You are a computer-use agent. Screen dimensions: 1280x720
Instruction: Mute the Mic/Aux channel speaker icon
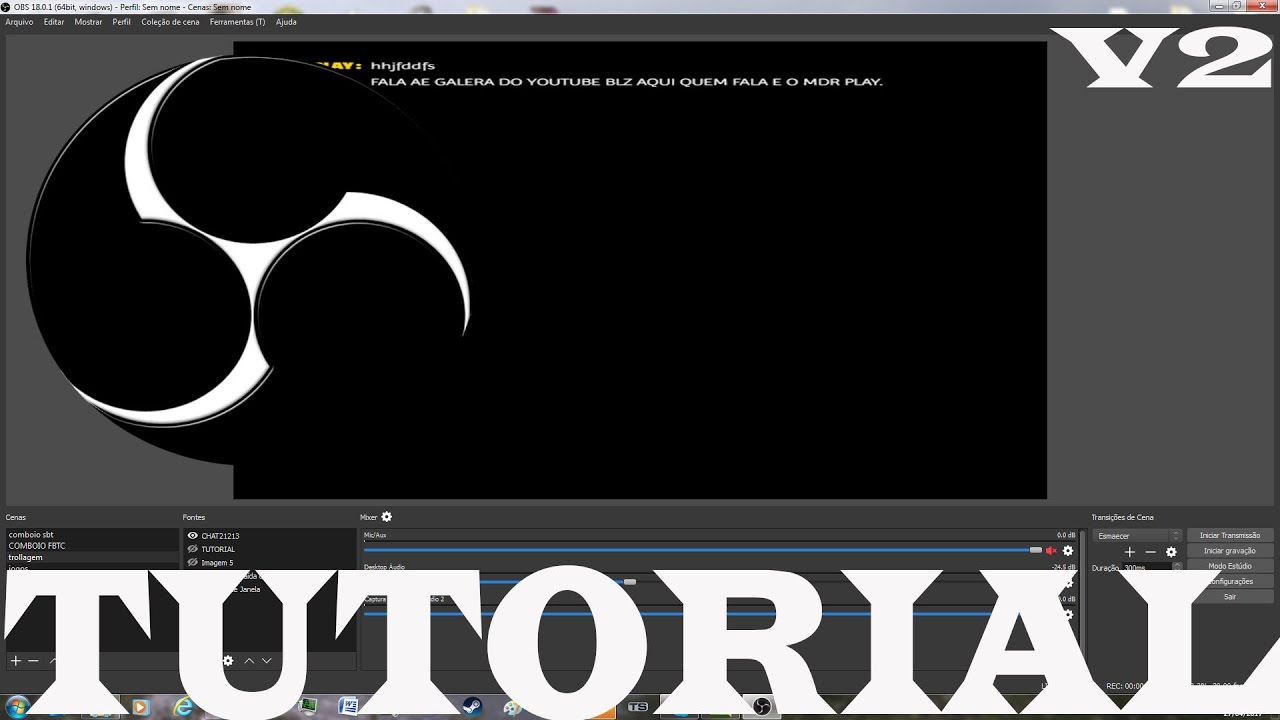click(1051, 551)
